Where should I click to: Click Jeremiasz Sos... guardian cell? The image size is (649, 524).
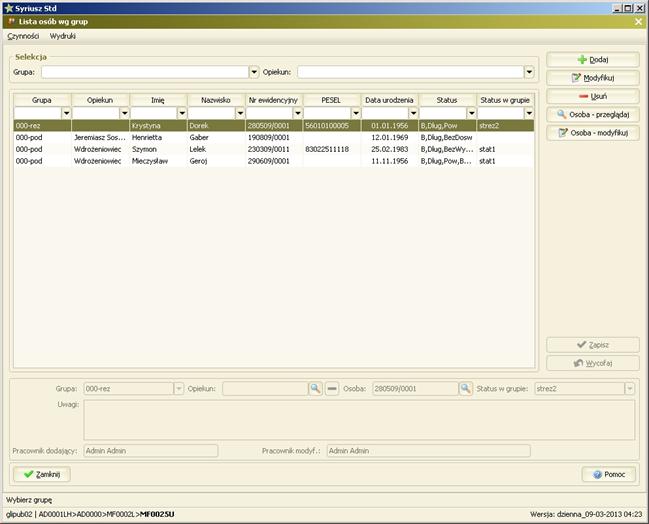(x=100, y=137)
